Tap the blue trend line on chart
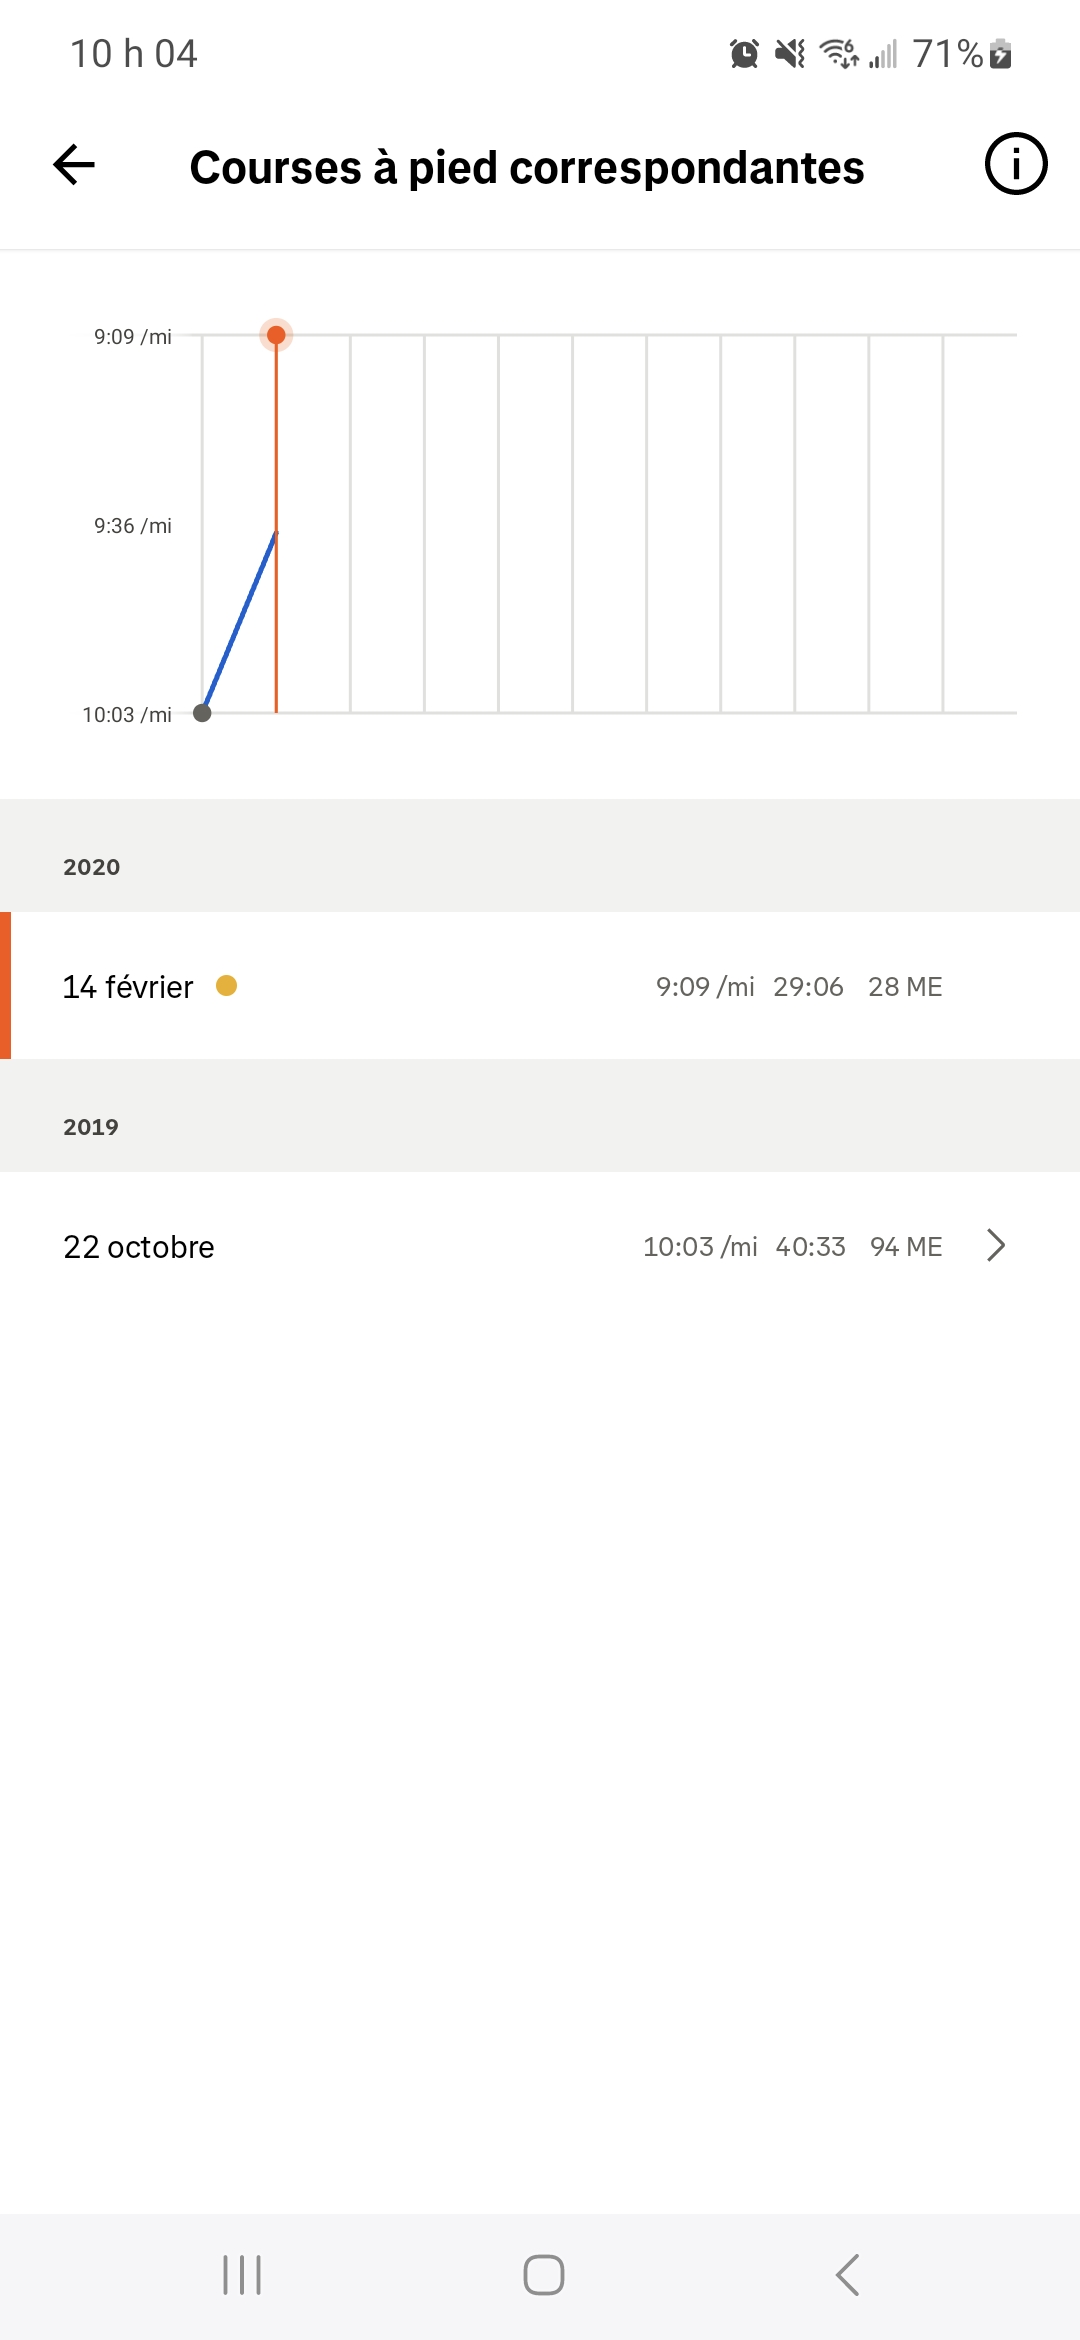 [x=239, y=622]
